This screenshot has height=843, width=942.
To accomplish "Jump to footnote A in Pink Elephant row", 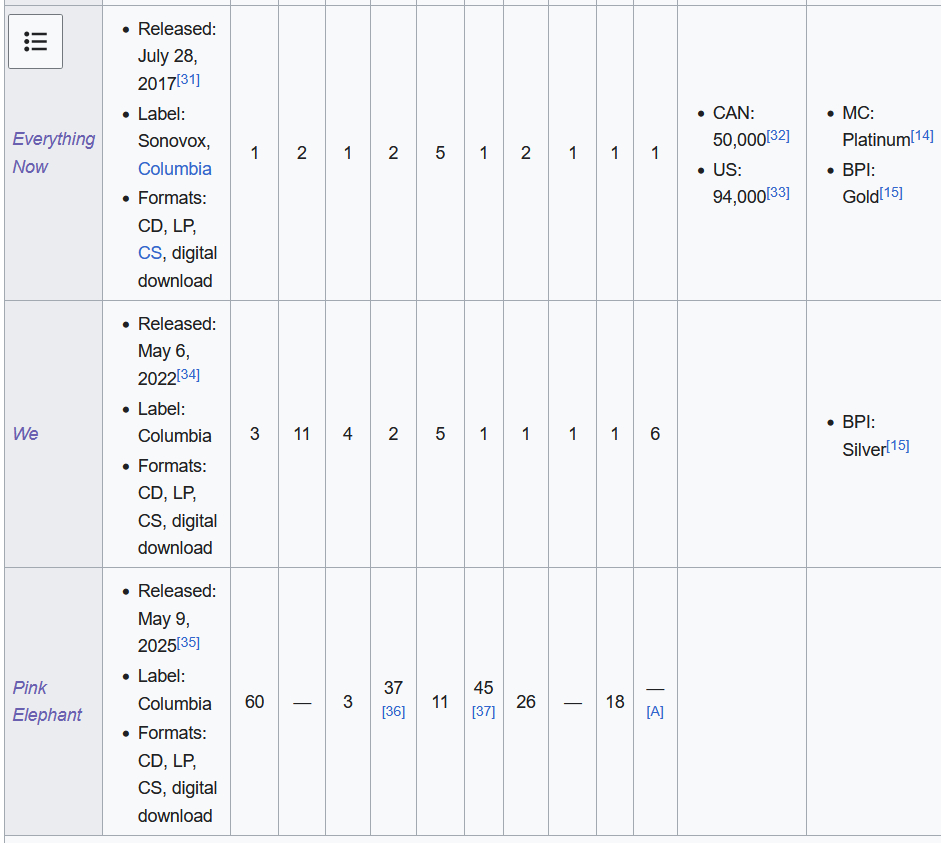I will tap(655, 712).
